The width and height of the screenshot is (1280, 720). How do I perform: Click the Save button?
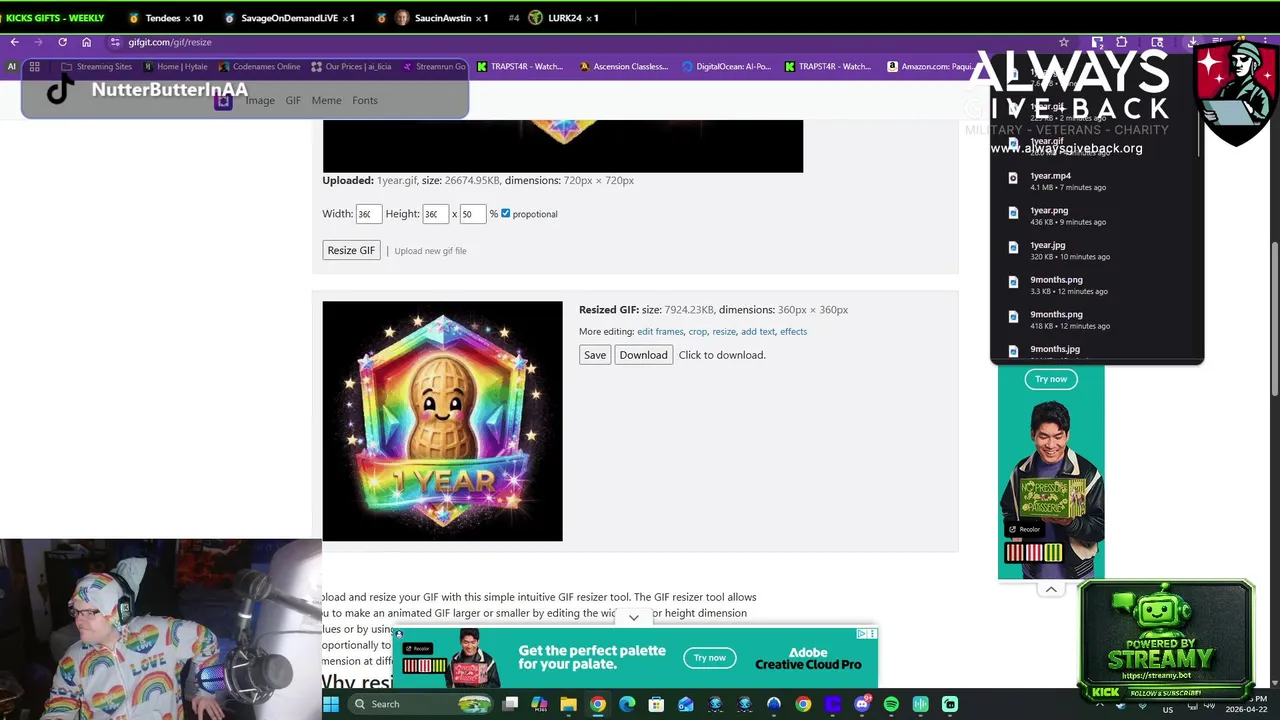[x=595, y=355]
